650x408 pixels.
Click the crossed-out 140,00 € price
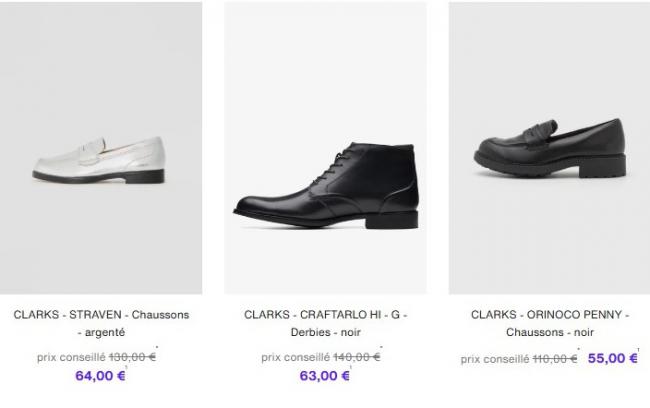click(x=357, y=356)
